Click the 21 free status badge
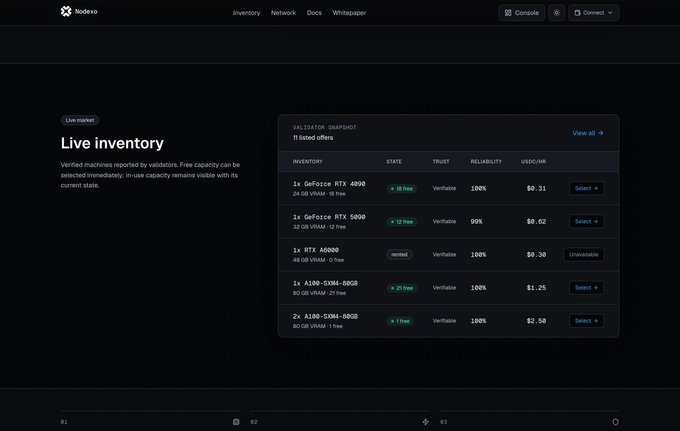Screen dimensions: 680x431 402,288
